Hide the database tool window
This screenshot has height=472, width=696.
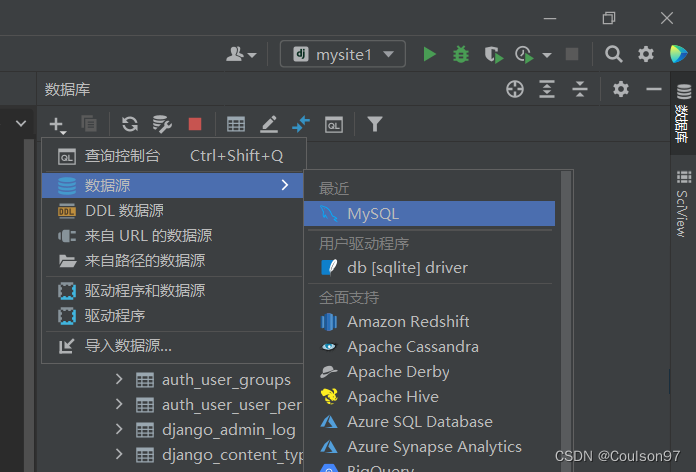pos(654,89)
